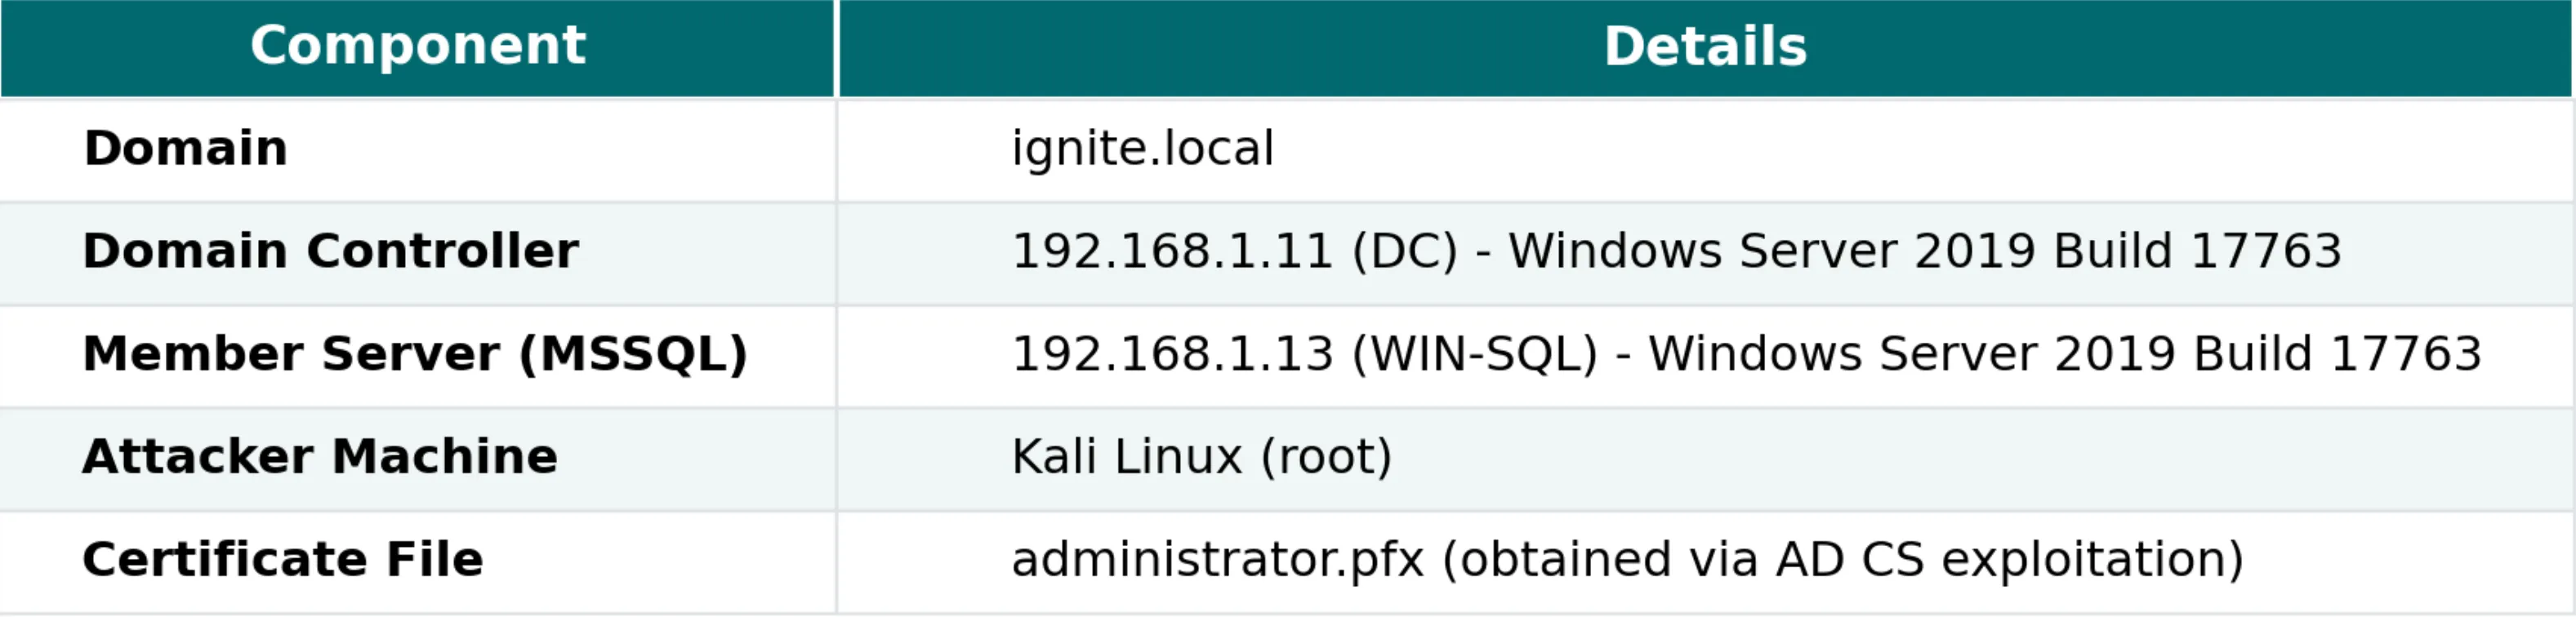
Task: Click the word 'Machine' in Attacker row
Action: pos(444,457)
